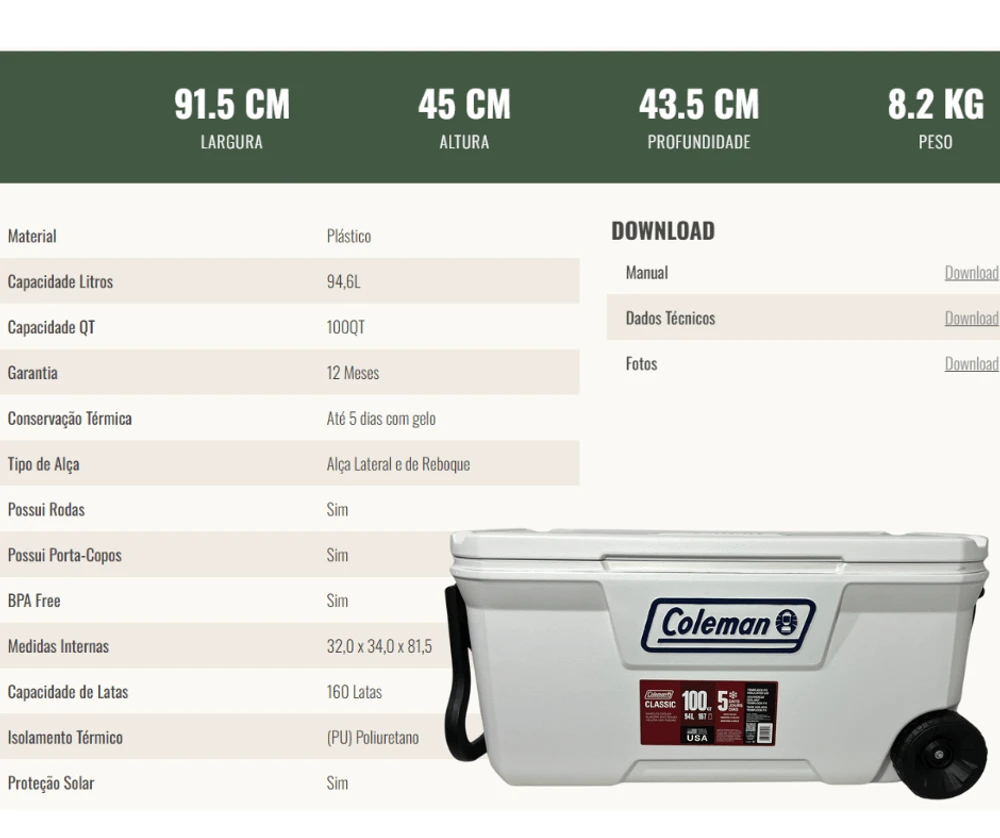Select the 8.2 KG peso value
1000x838 pixels.
936,104
